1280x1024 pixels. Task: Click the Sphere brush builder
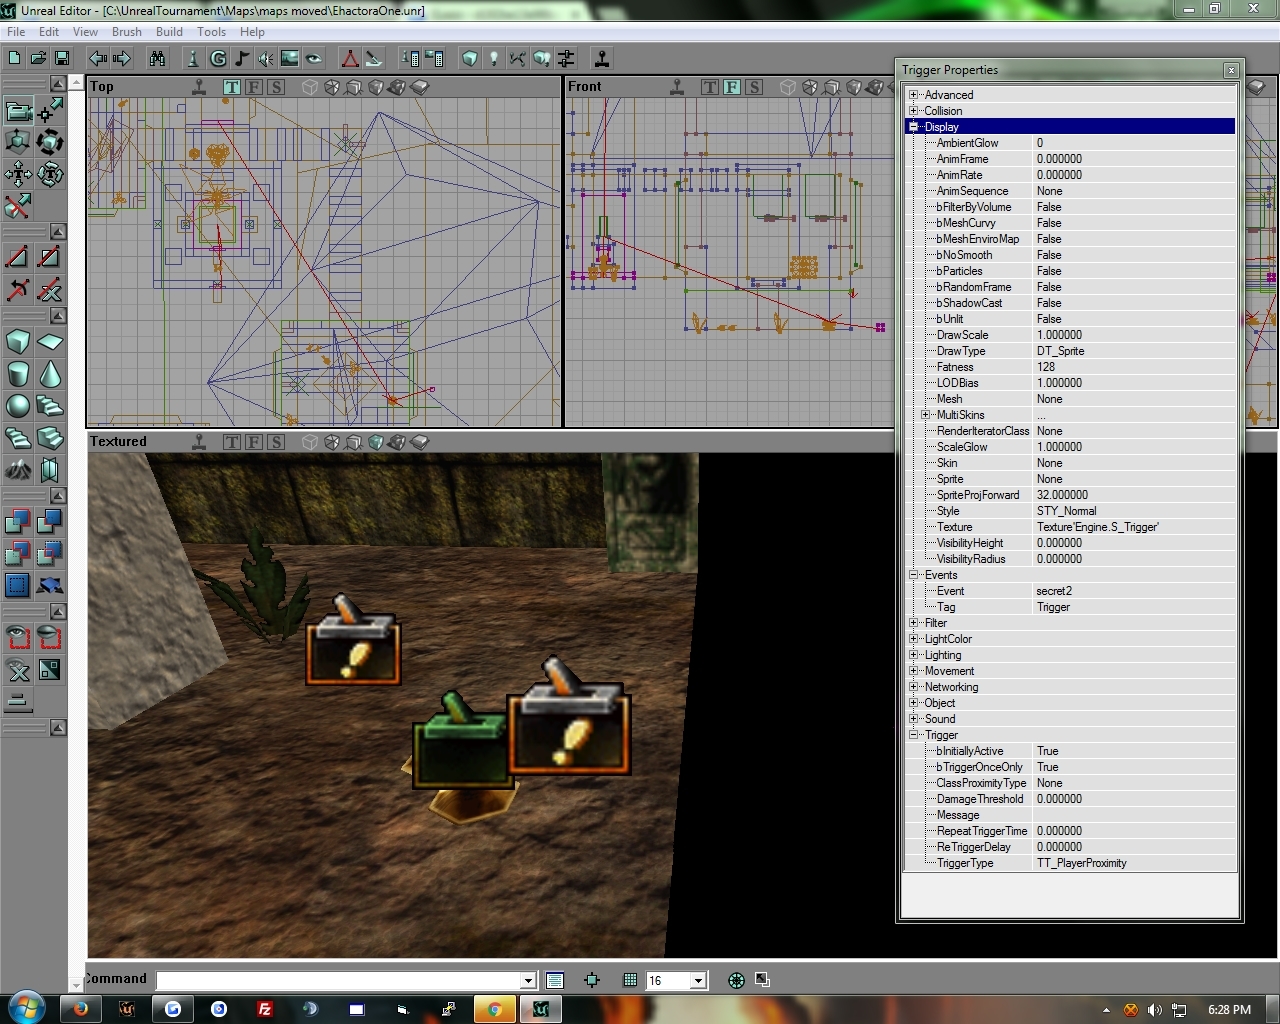[x=18, y=406]
